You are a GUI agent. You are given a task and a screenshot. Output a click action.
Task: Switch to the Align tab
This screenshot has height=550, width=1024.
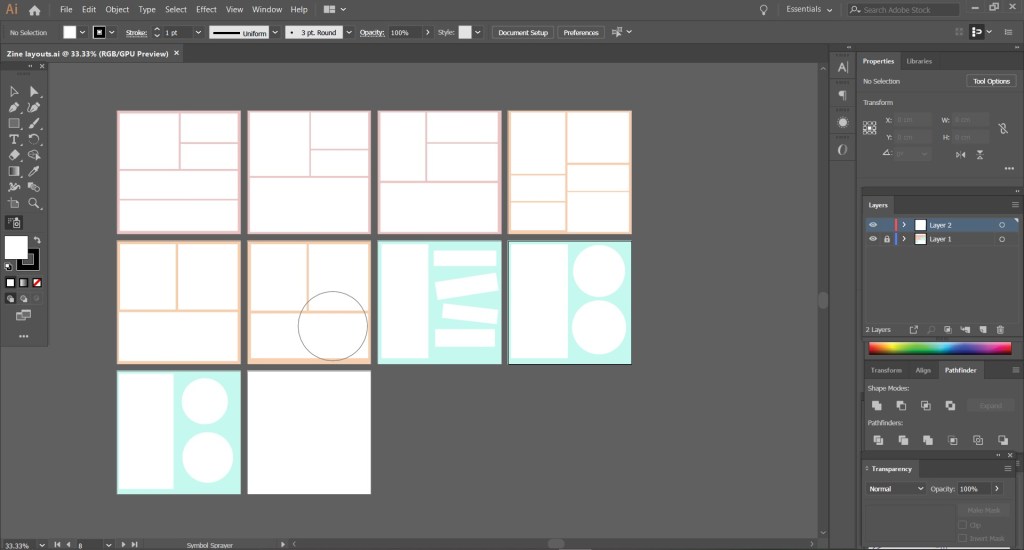point(923,370)
